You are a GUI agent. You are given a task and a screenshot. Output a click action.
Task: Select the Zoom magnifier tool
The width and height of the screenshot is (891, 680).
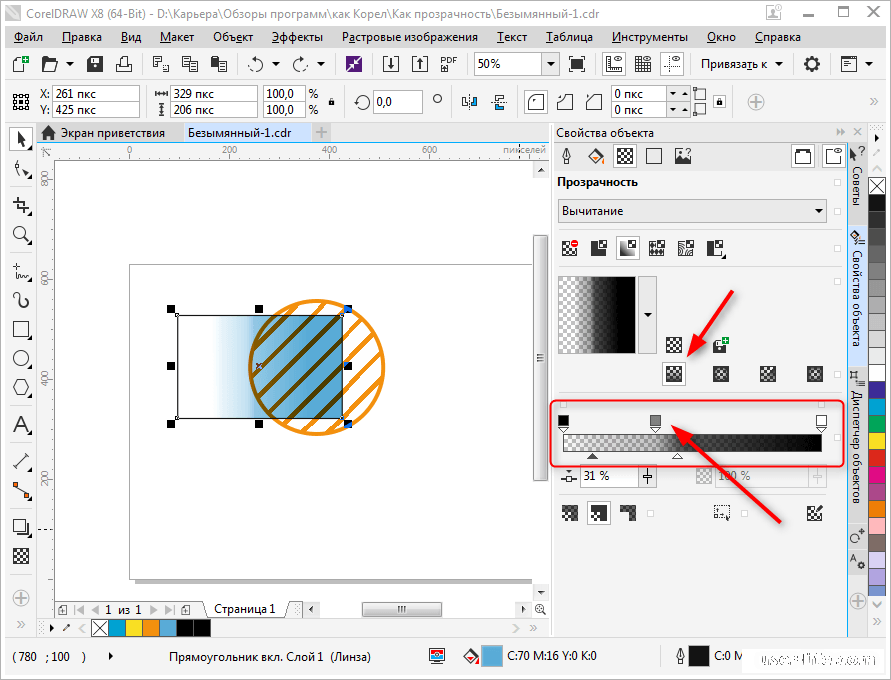pyautogui.click(x=22, y=235)
